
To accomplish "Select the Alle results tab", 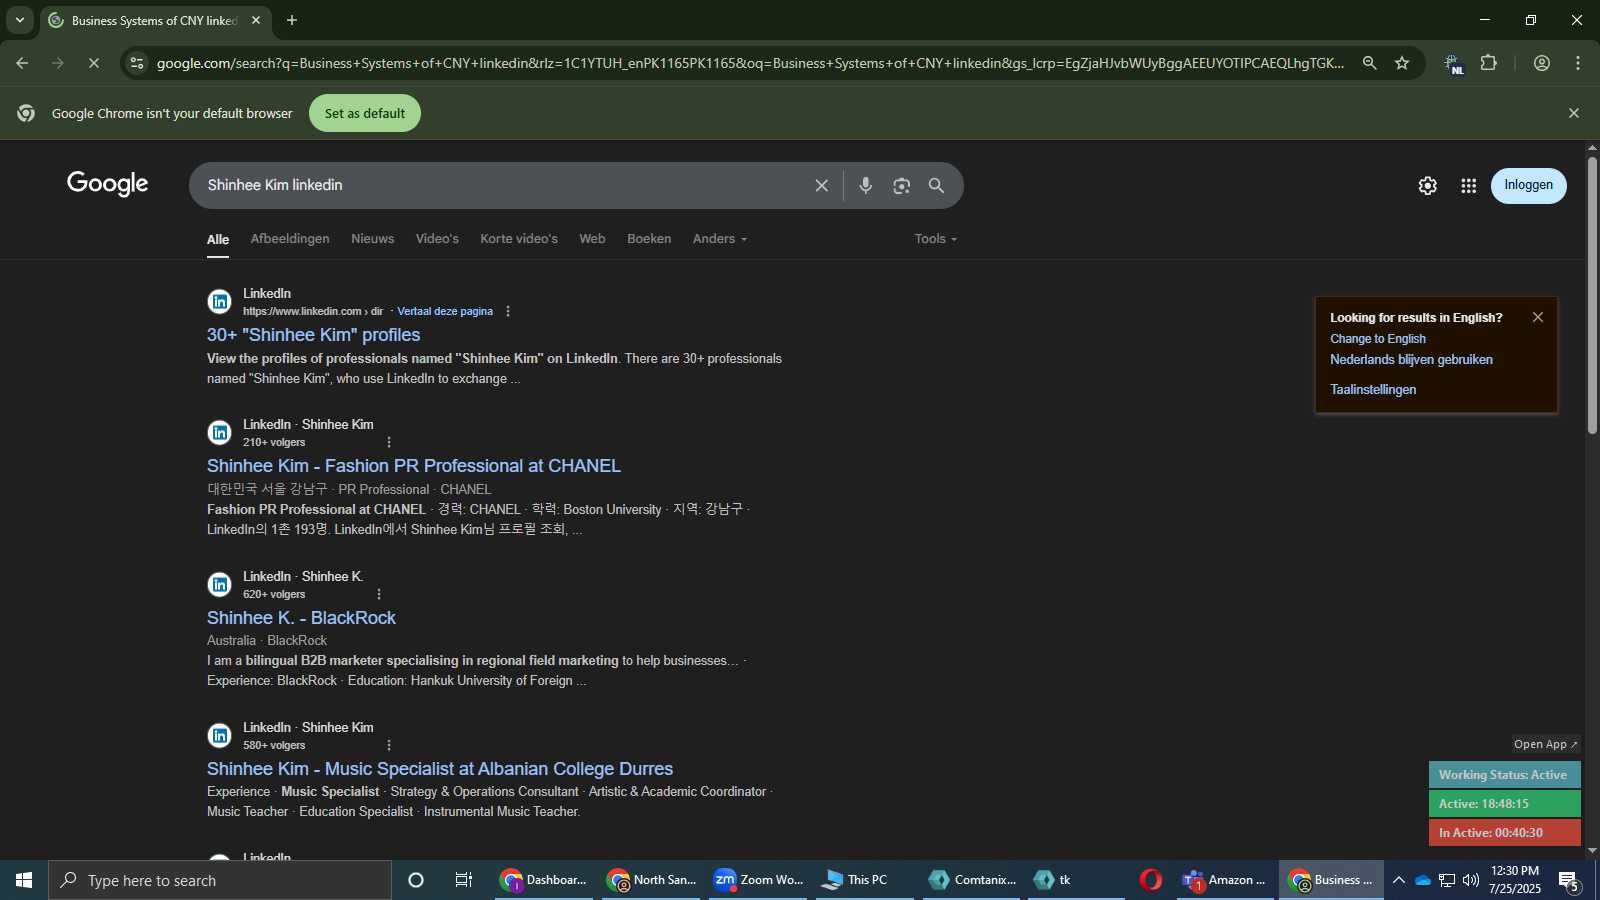I will tap(218, 240).
